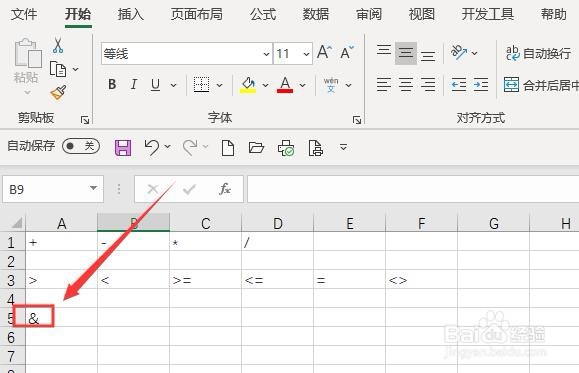Select the Format Painter brush
This screenshot has height=373, width=579.
click(x=58, y=92)
